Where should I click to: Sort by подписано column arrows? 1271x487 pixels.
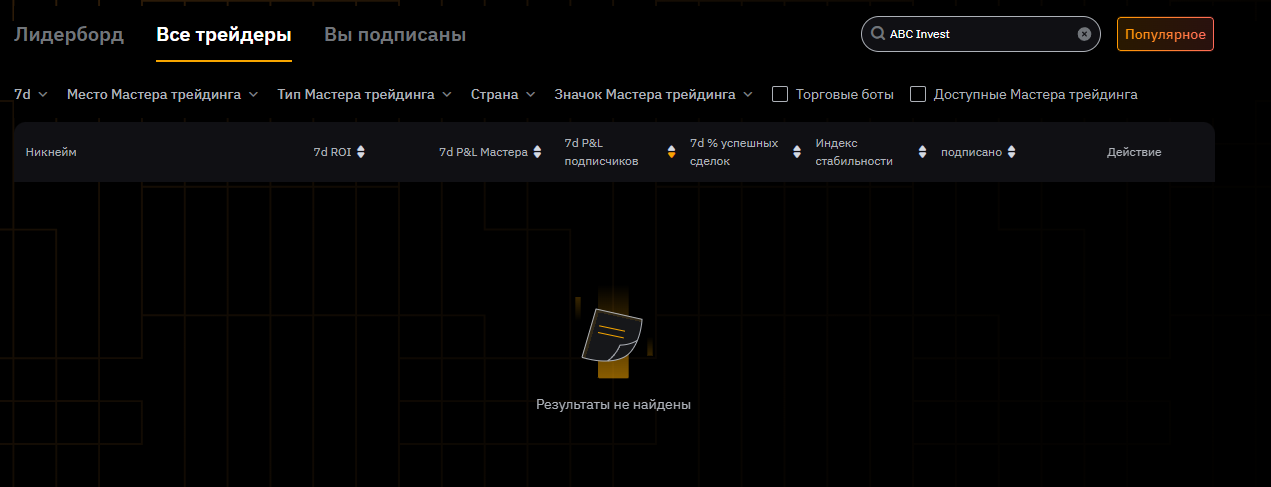tap(1012, 152)
